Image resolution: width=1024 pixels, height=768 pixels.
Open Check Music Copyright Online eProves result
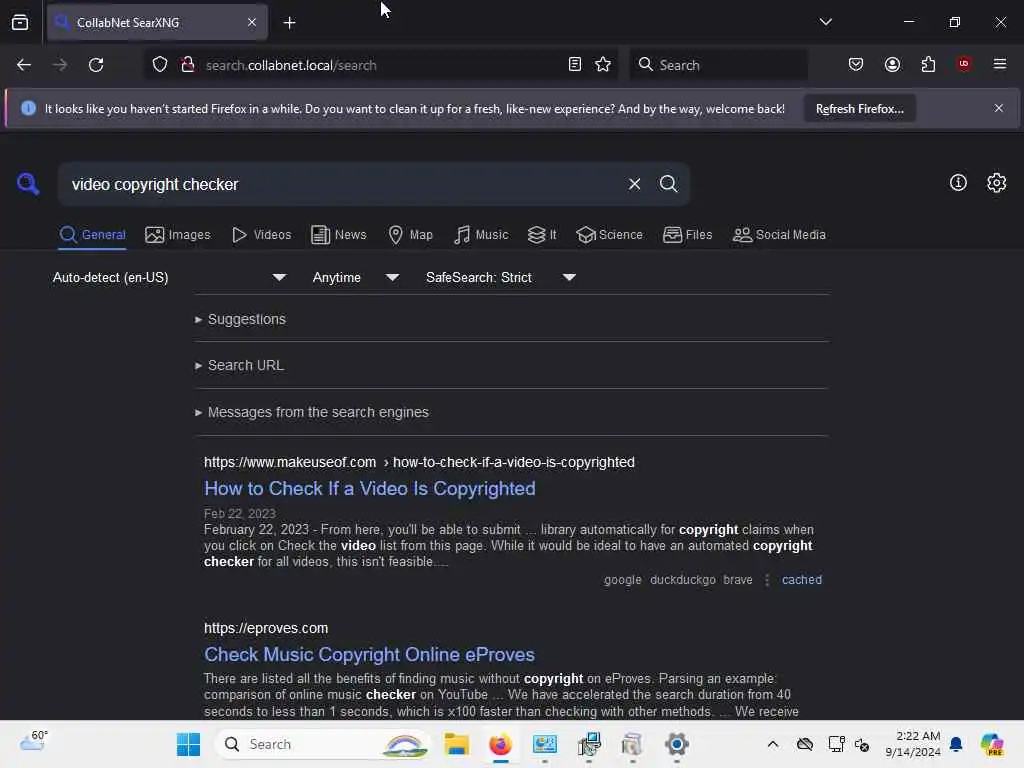coord(369,654)
